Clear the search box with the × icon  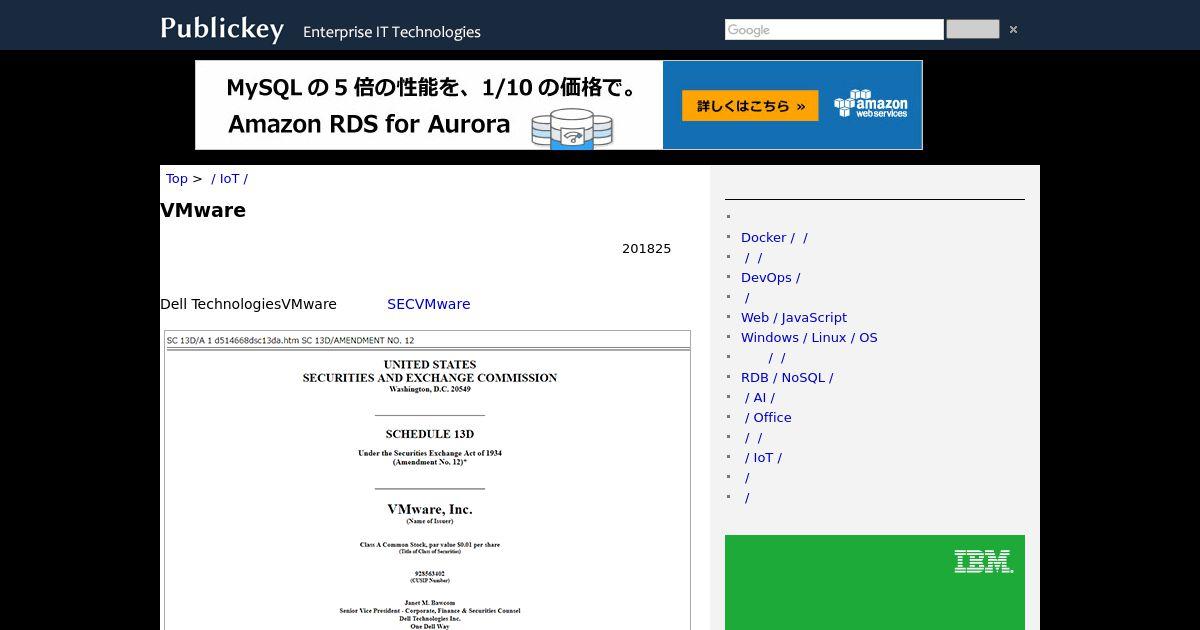[x=1013, y=30]
